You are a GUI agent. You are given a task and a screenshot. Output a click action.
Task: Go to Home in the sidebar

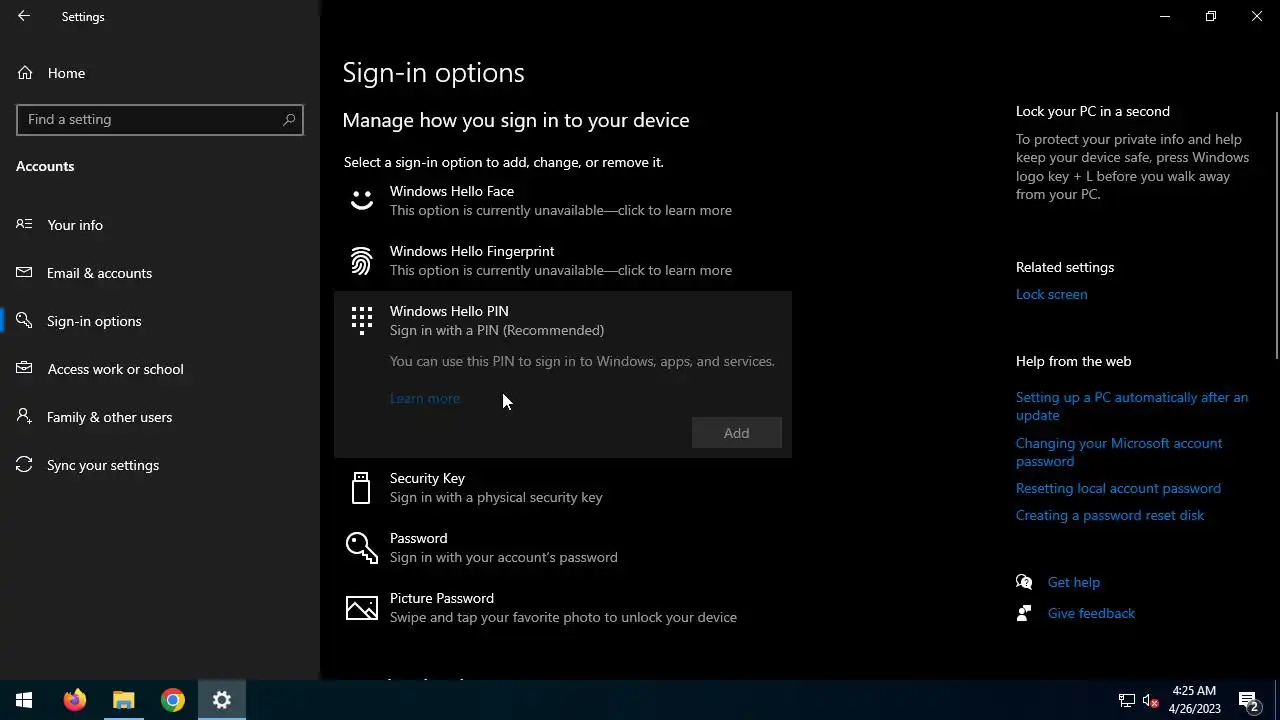[x=160, y=73]
